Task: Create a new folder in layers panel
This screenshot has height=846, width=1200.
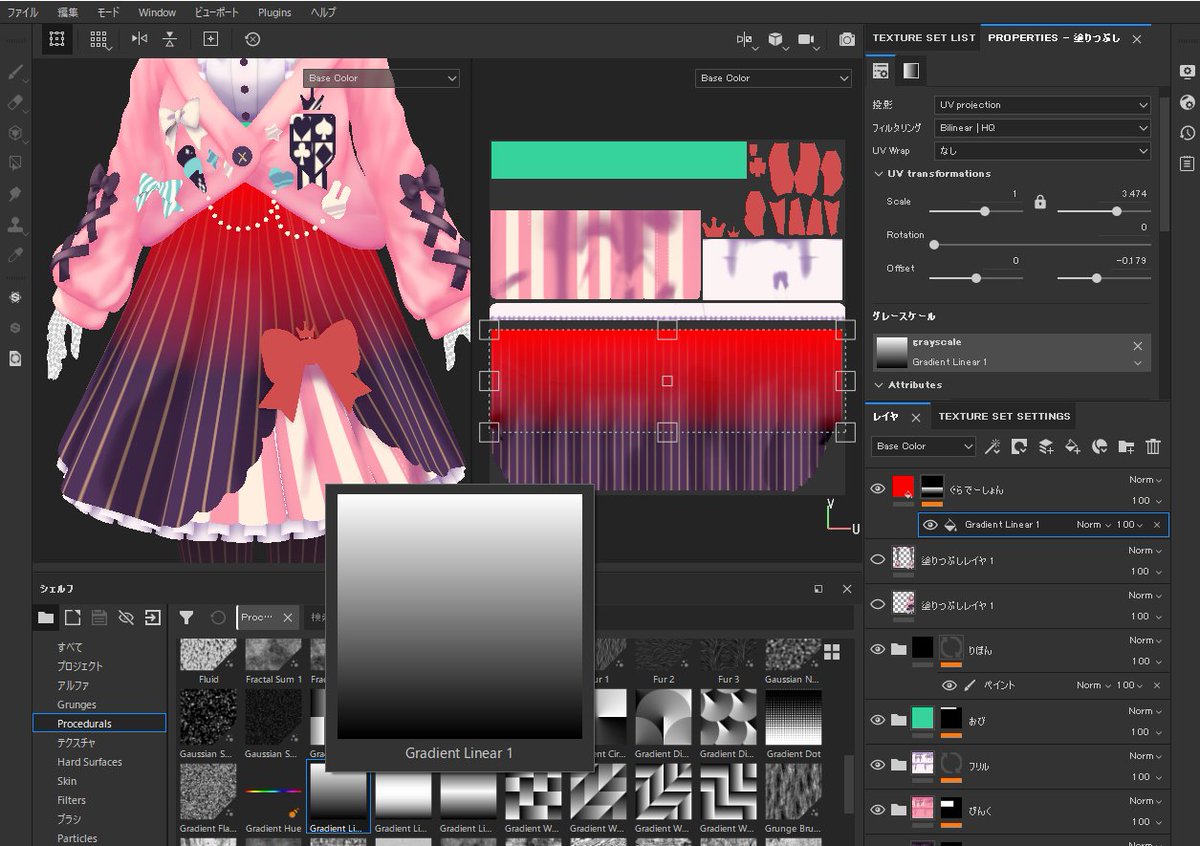Action: pyautogui.click(x=1126, y=446)
